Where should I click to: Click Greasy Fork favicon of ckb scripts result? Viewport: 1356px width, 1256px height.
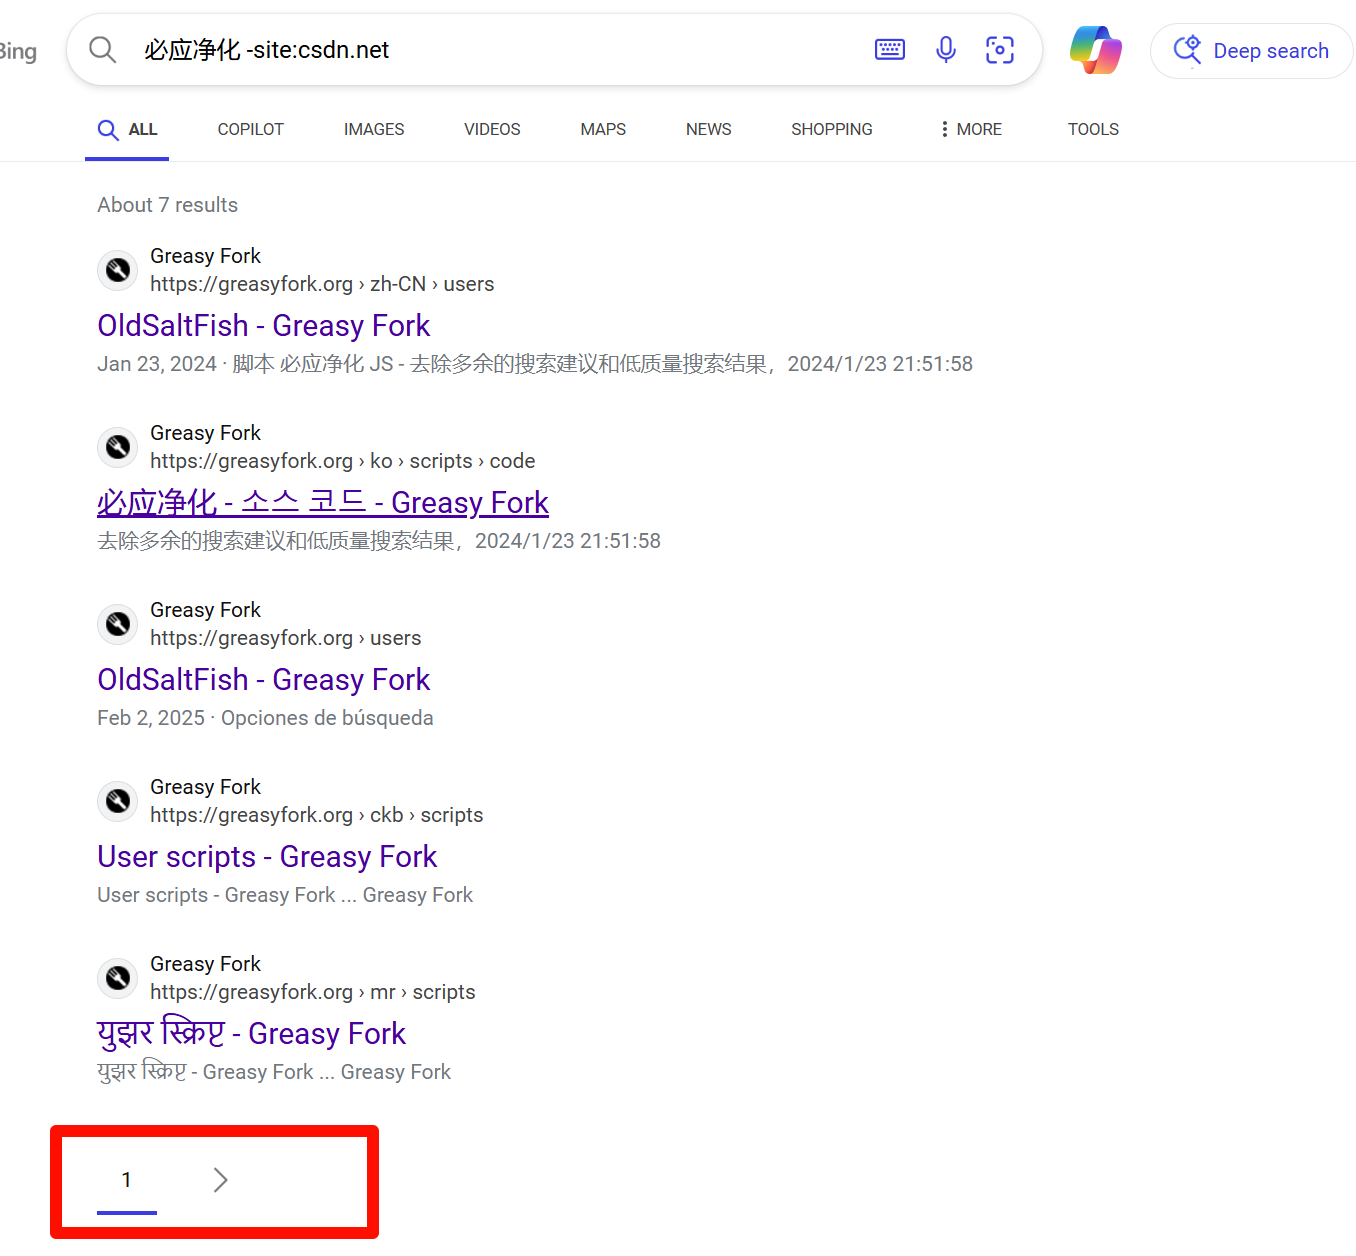coord(118,801)
